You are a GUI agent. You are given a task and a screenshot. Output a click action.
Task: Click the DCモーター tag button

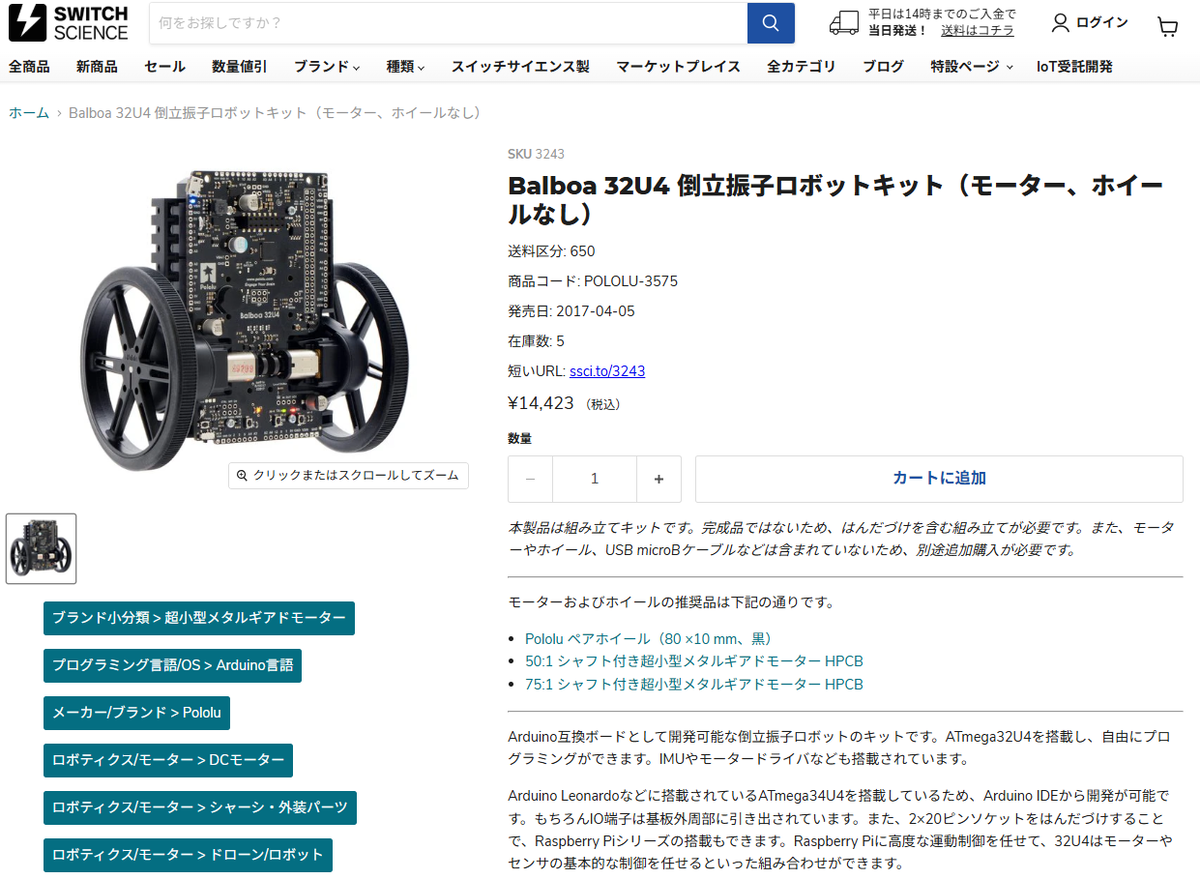(168, 761)
